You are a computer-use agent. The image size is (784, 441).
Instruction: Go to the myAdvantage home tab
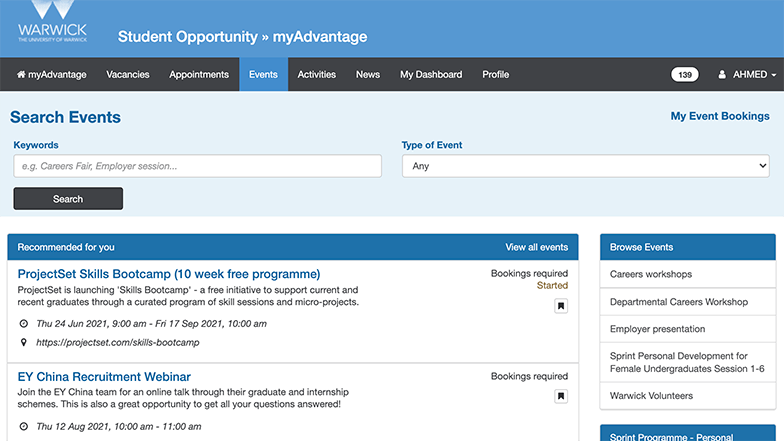[x=51, y=75]
